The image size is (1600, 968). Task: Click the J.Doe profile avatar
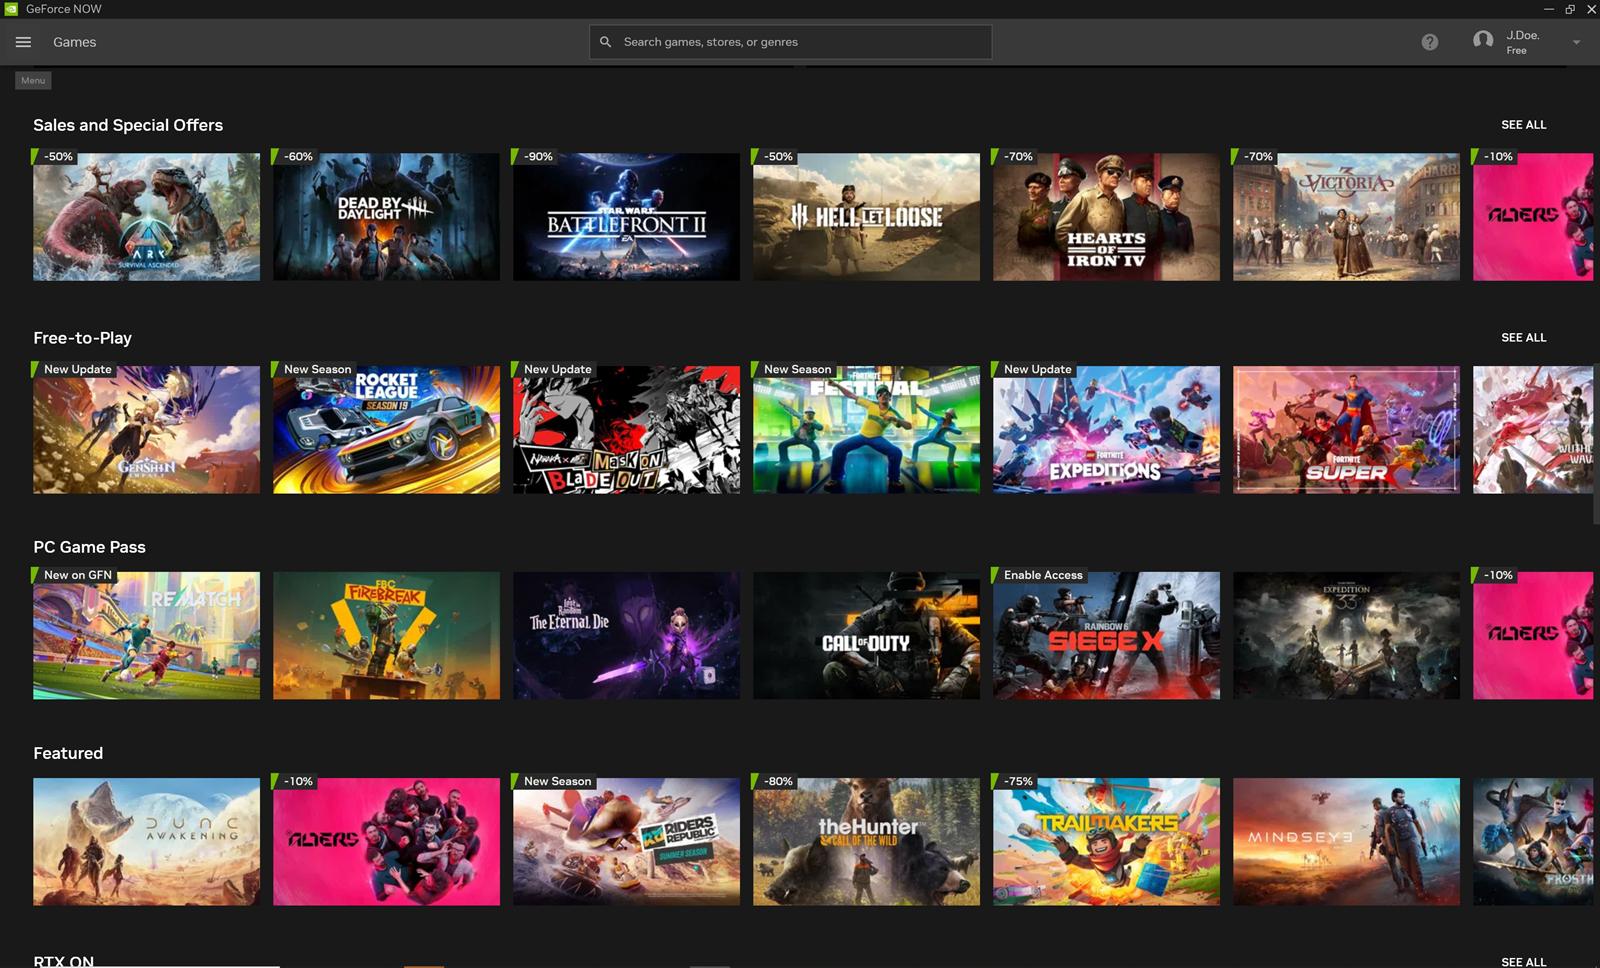(x=1483, y=41)
